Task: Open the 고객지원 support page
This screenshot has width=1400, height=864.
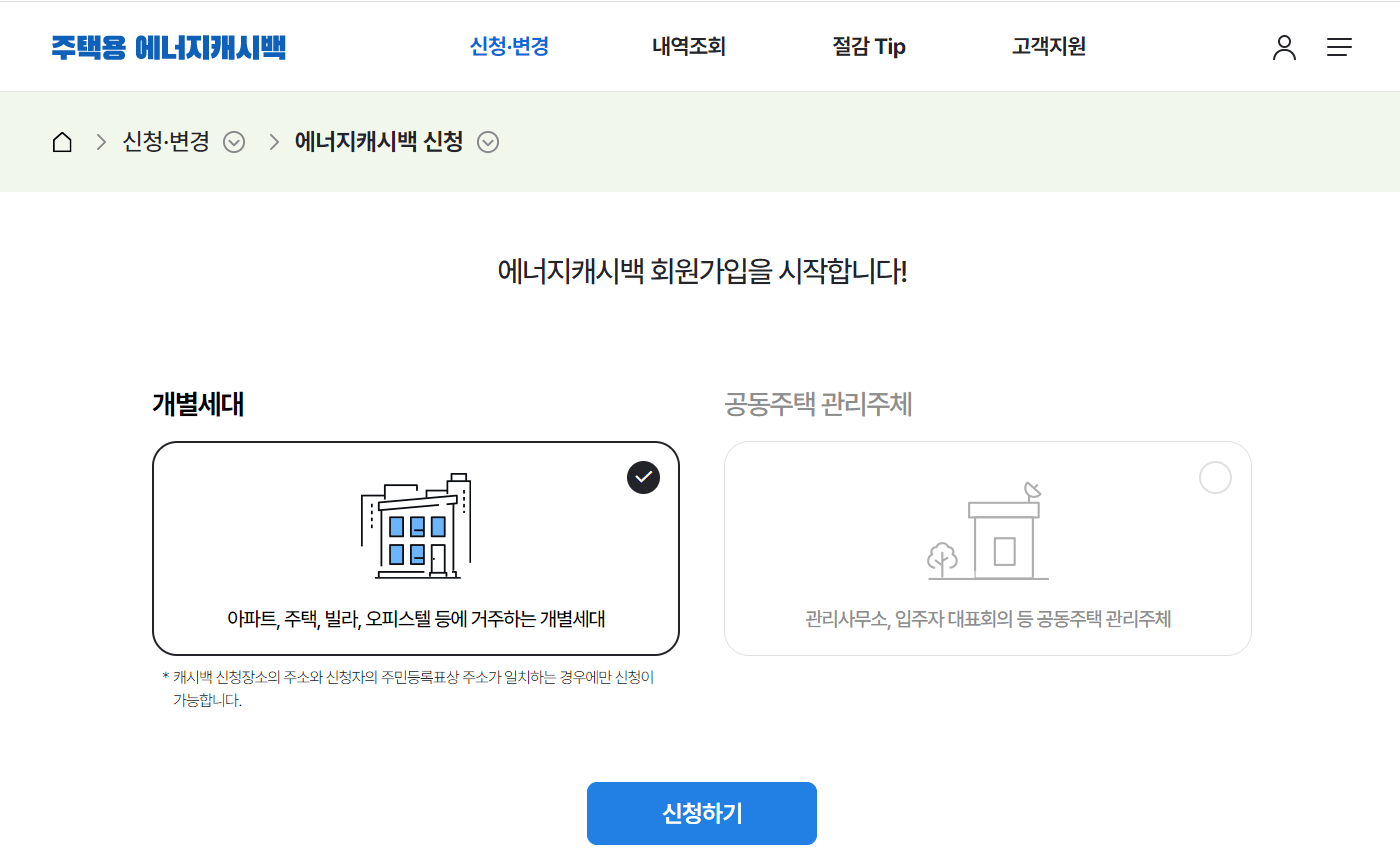Action: pyautogui.click(x=1048, y=46)
